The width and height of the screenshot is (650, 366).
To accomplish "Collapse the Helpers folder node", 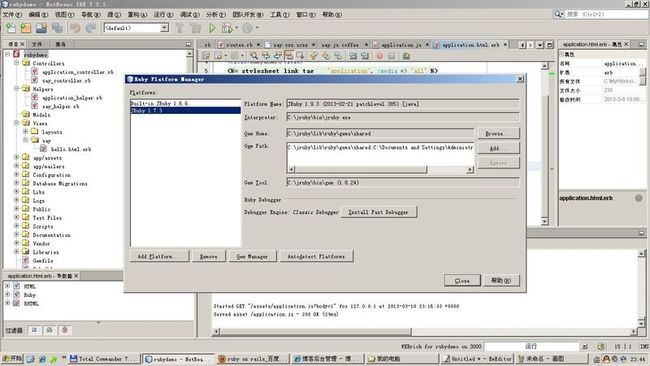I will (x=17, y=89).
